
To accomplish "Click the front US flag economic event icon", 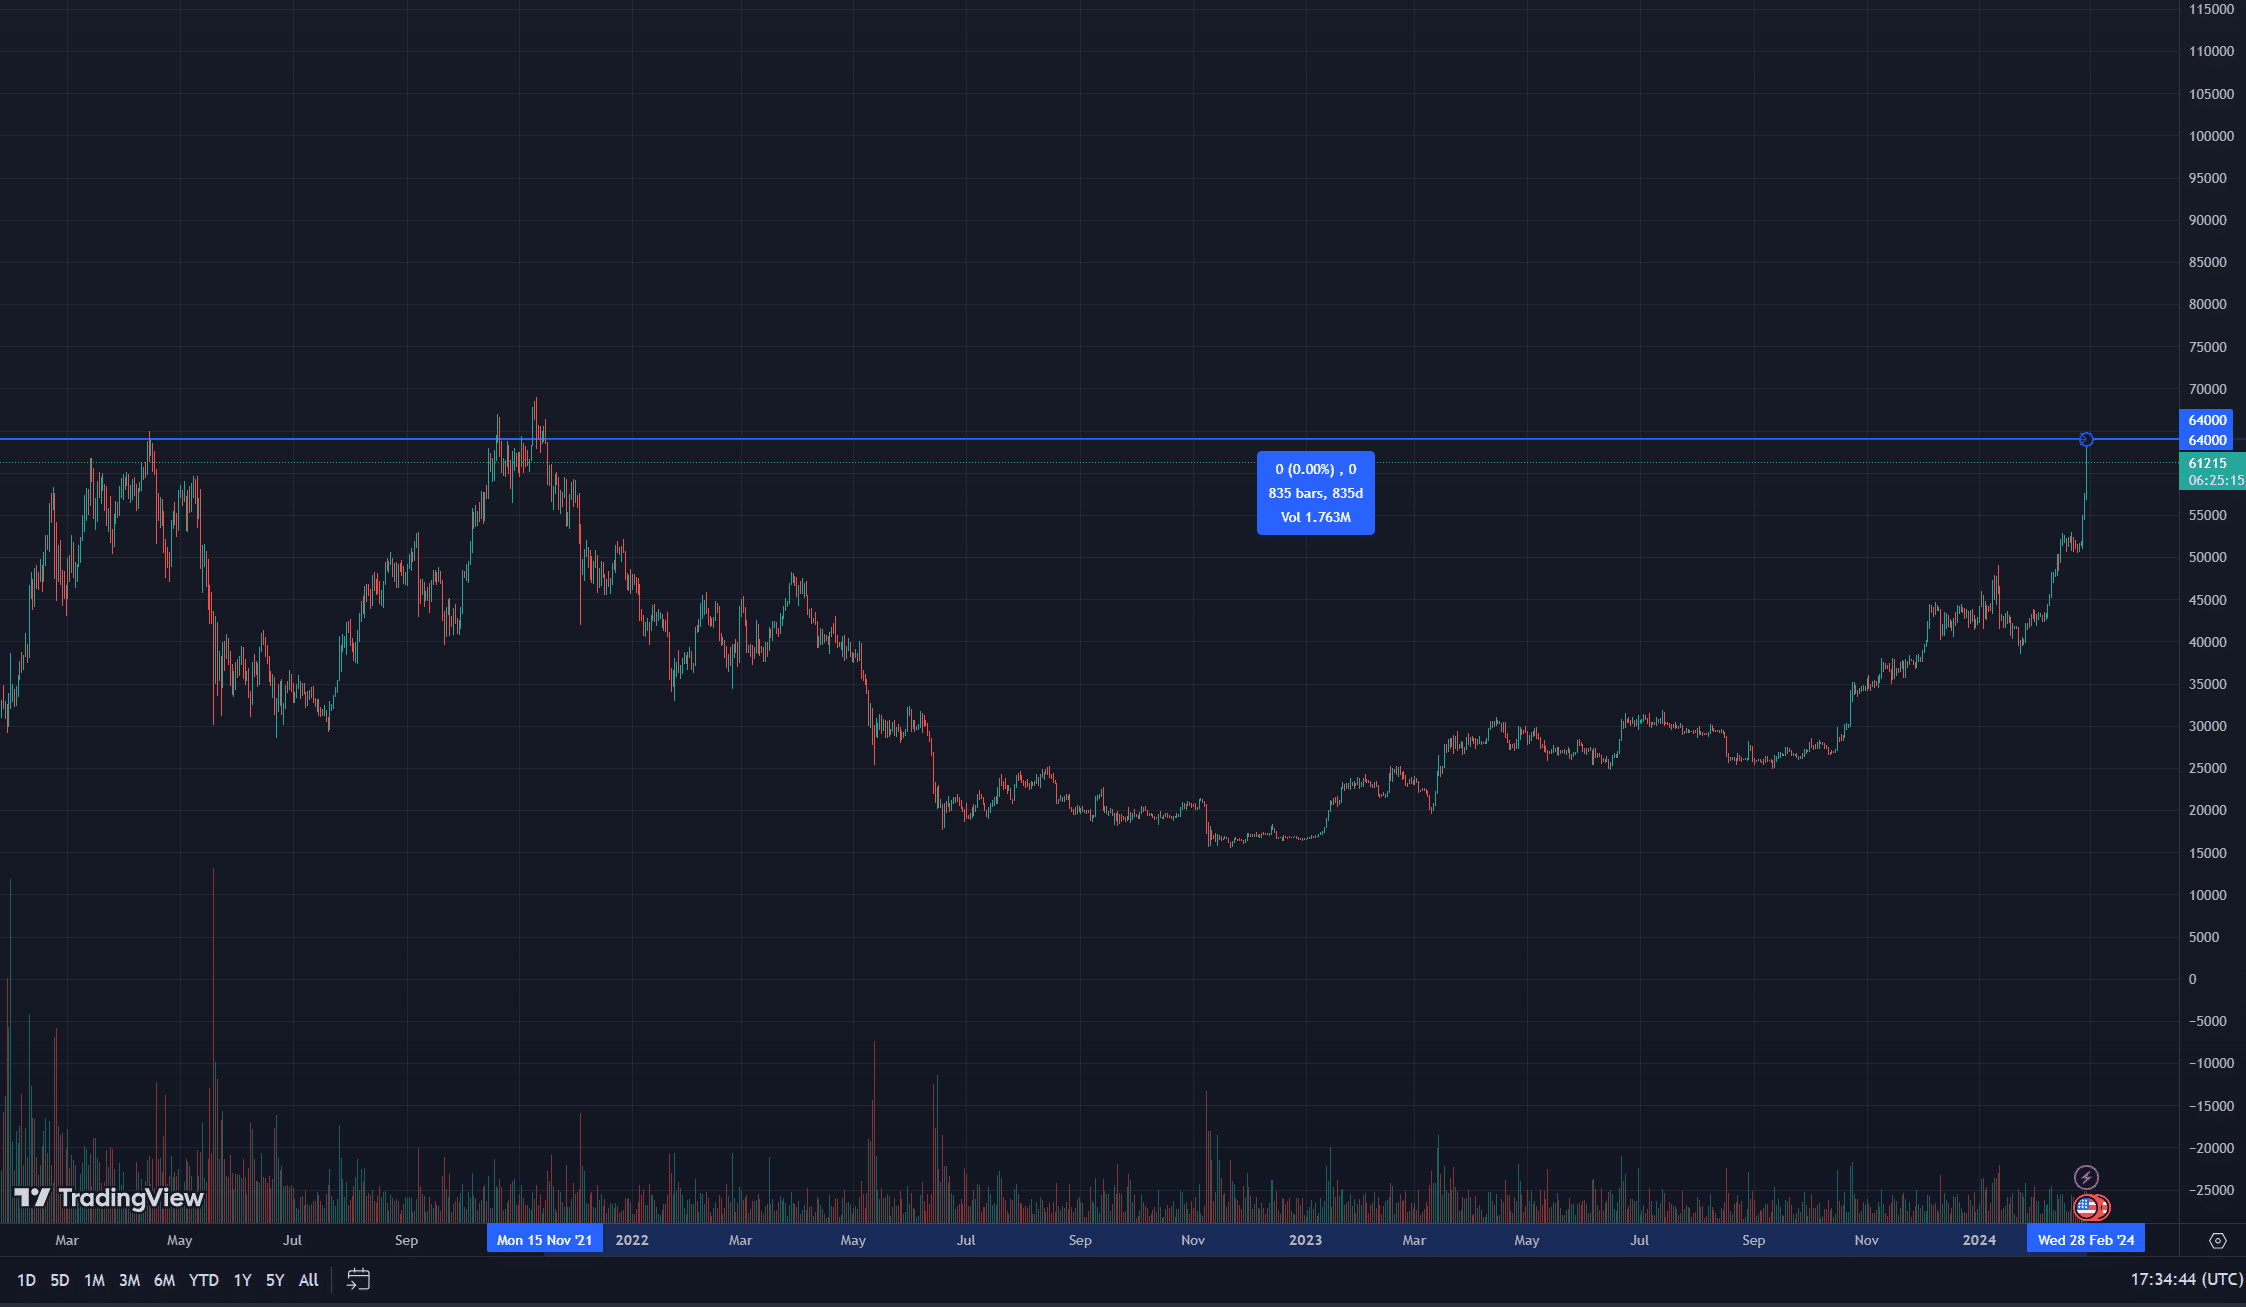I will (x=2086, y=1207).
